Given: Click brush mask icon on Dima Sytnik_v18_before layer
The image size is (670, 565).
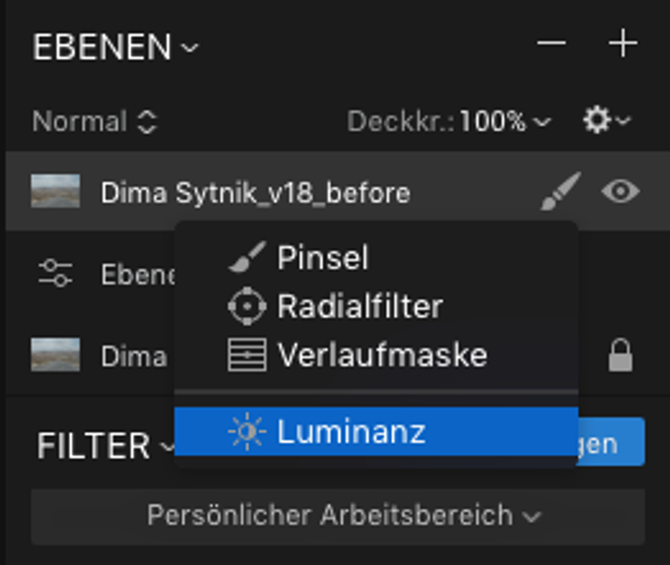Looking at the screenshot, I should [x=561, y=191].
